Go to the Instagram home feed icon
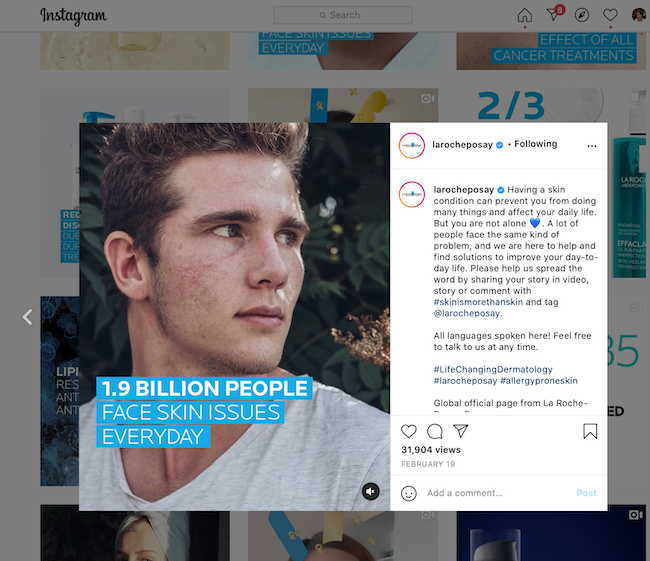Screen dimensions: 650x561 pyautogui.click(x=524, y=15)
